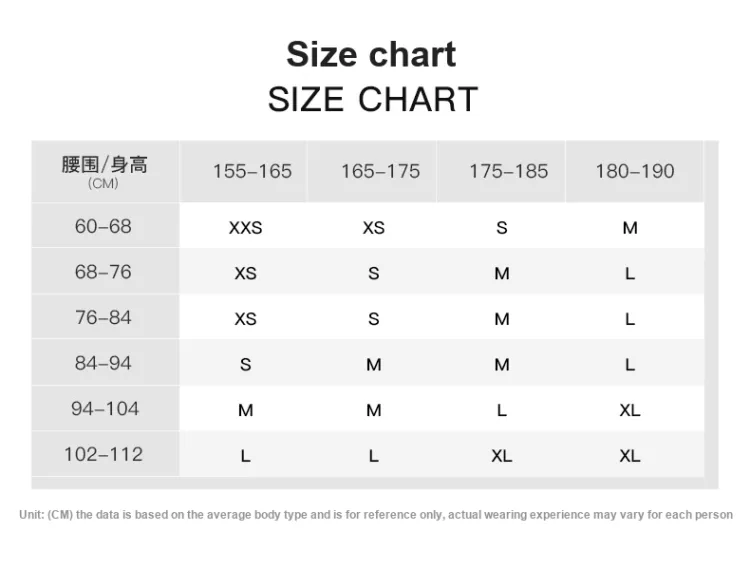Select the 84–94 waist row label
750x570 pixels.
103,363
